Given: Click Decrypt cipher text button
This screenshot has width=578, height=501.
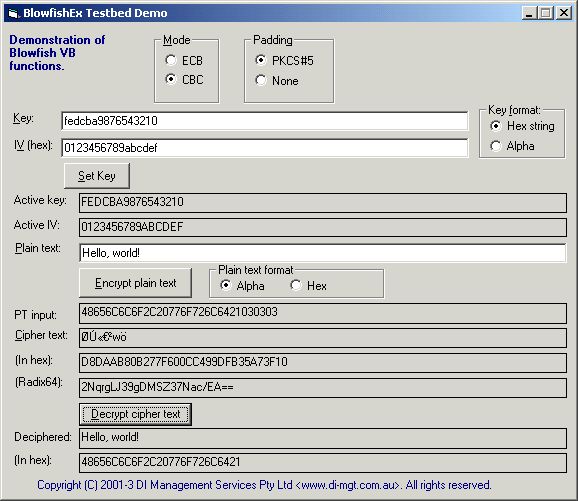Looking at the screenshot, I should [135, 414].
